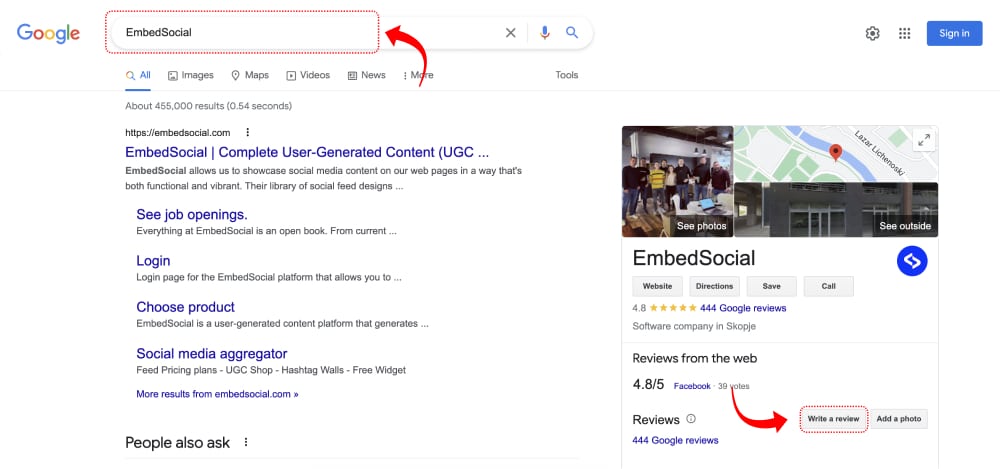Open the People also ask options menu
The image size is (1000, 469).
click(x=246, y=442)
